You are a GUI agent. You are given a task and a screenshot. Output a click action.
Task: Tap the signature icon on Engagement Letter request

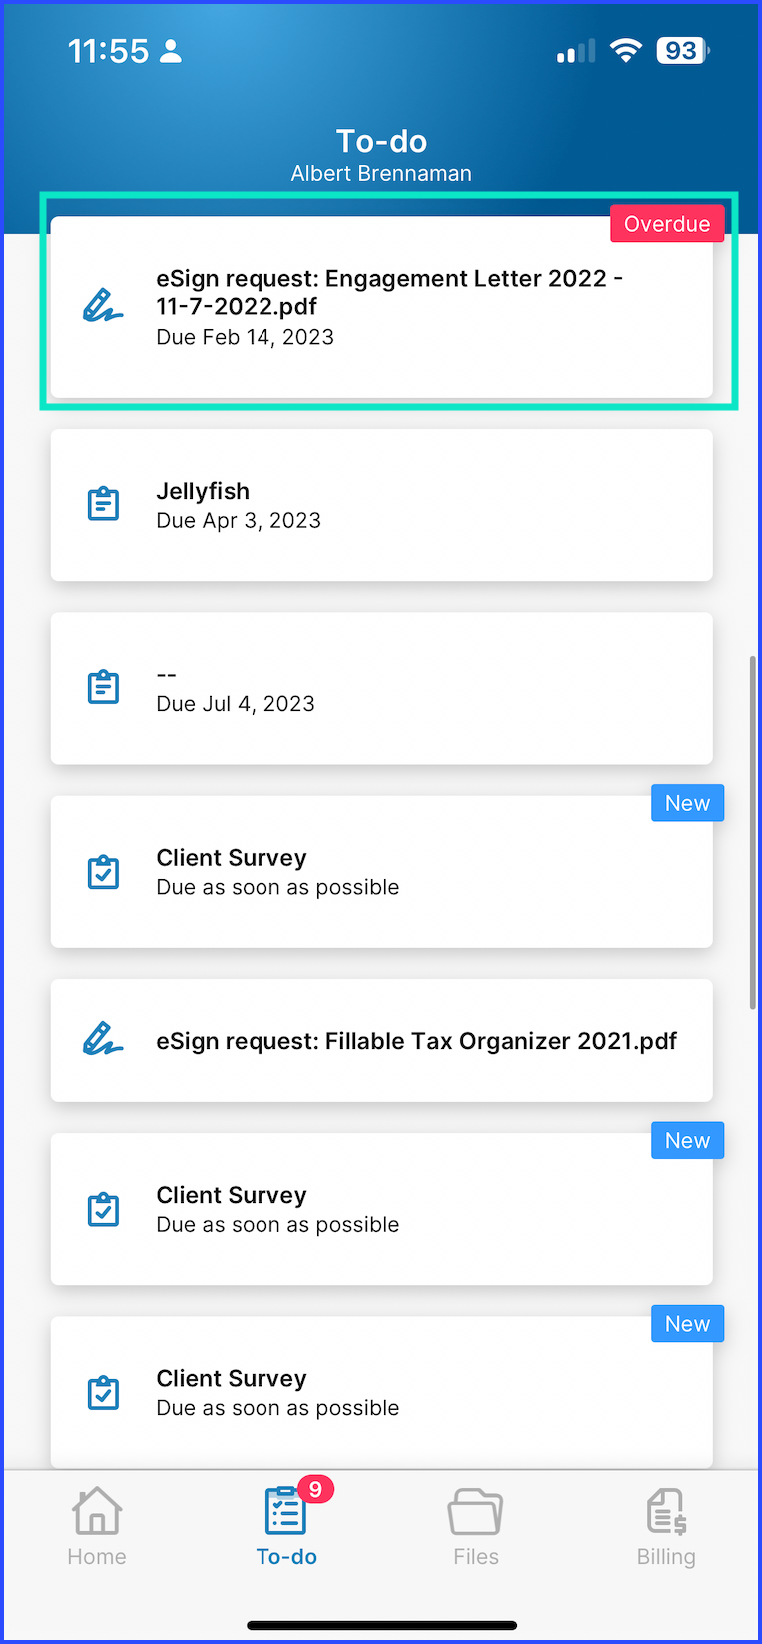coord(102,305)
